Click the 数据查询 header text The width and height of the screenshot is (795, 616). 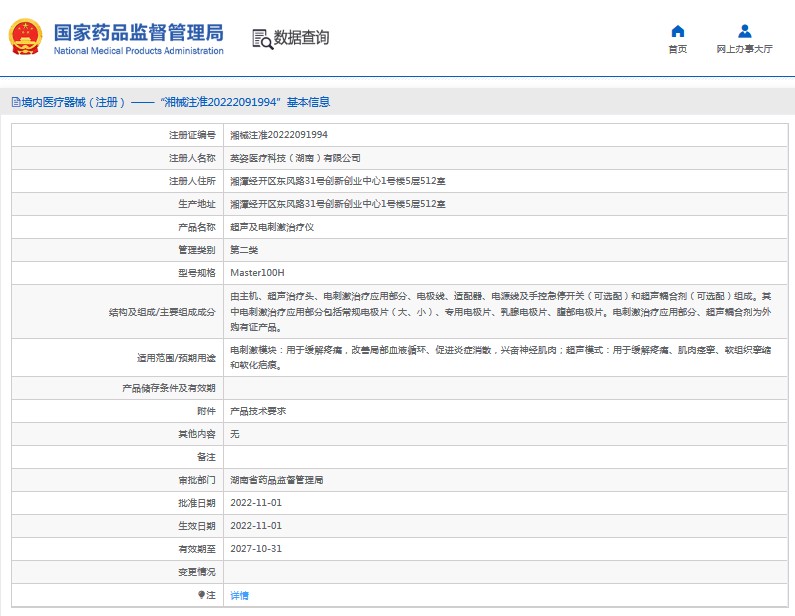point(301,38)
